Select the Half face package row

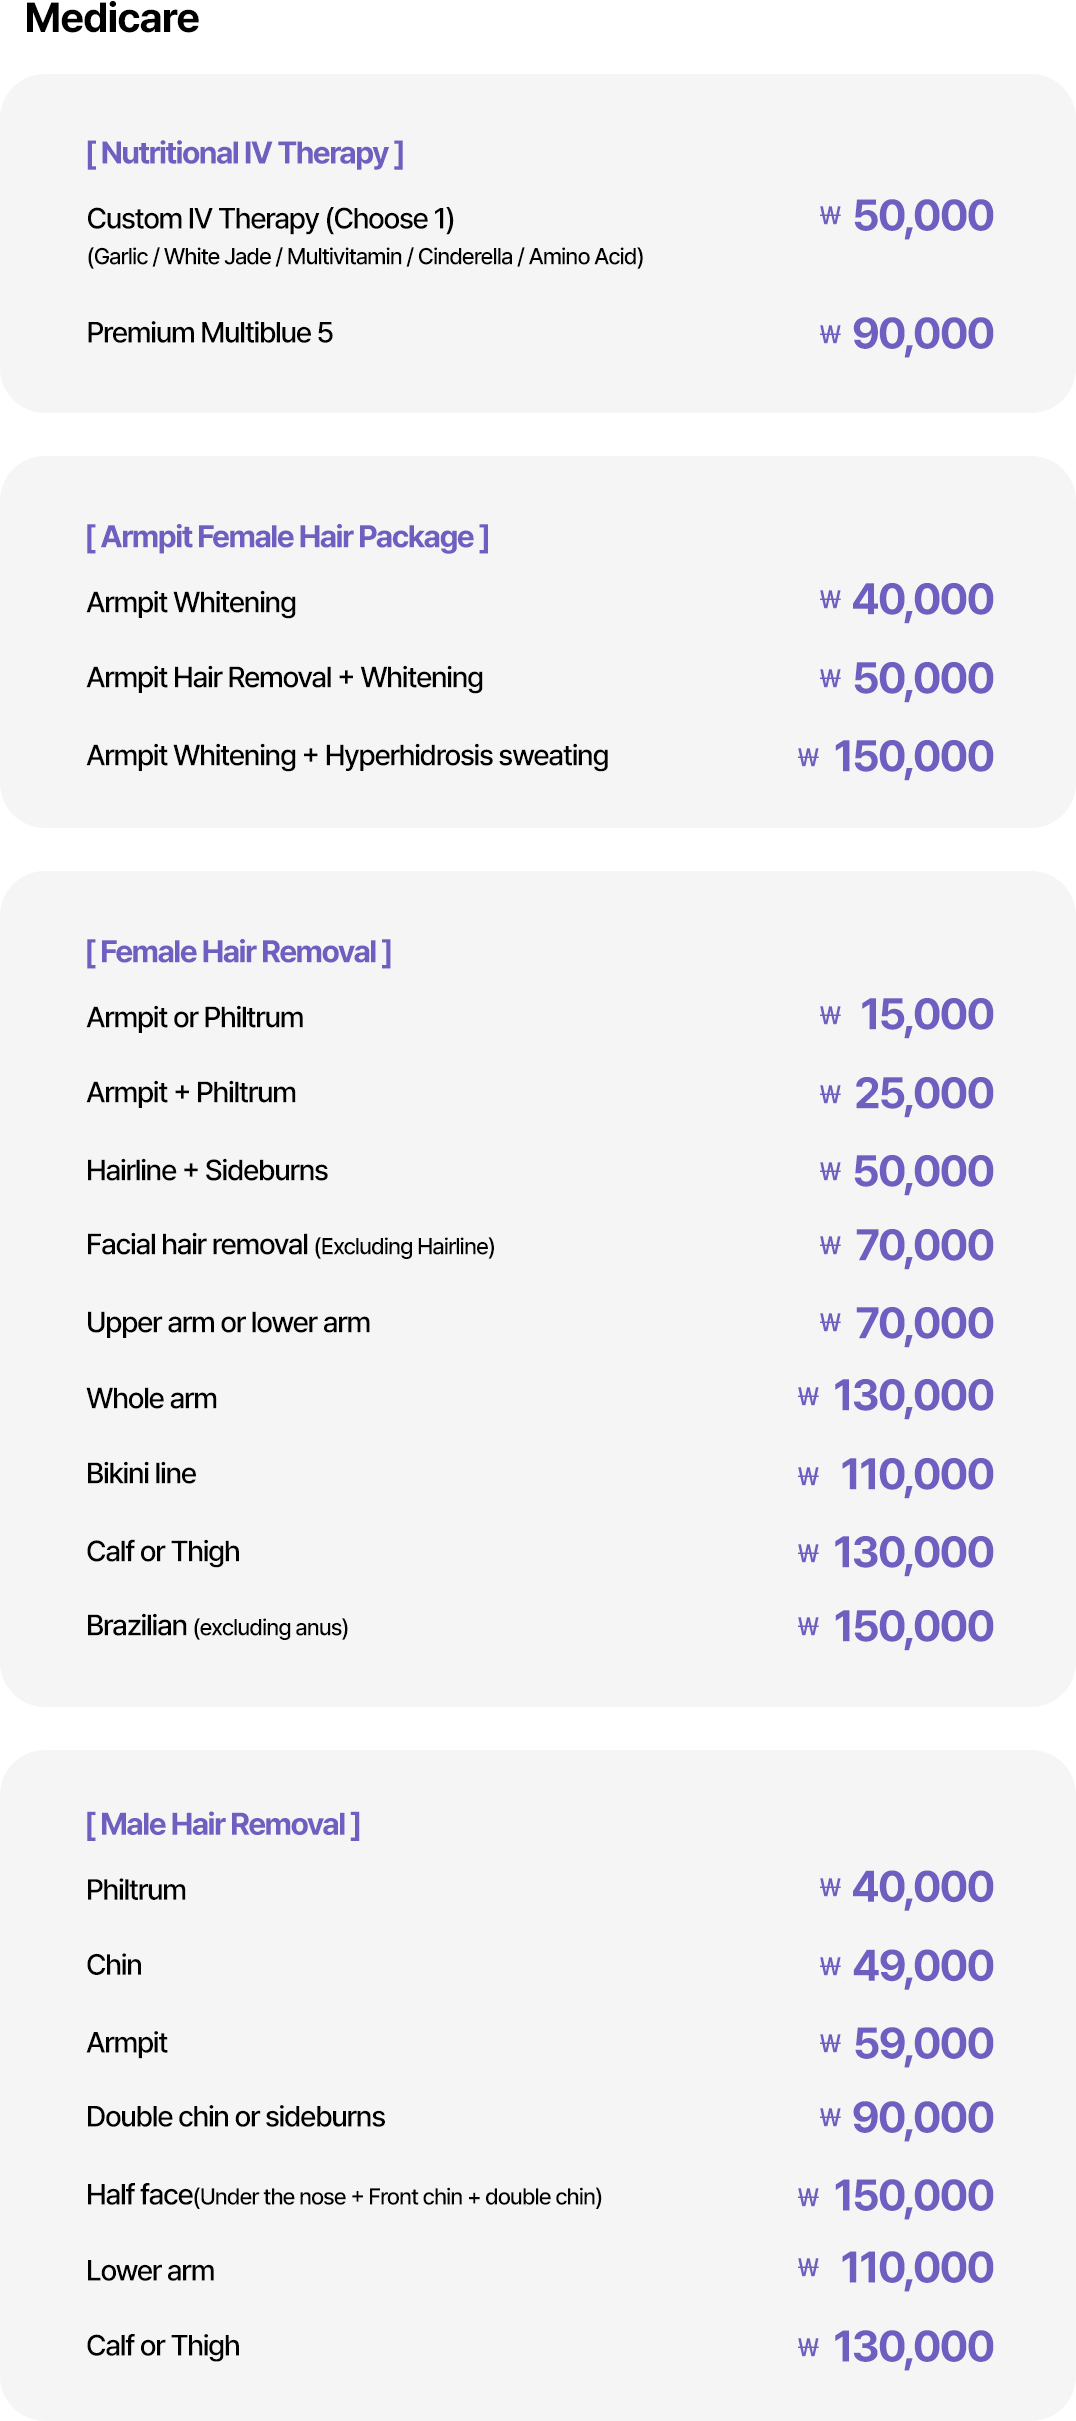point(540,2195)
